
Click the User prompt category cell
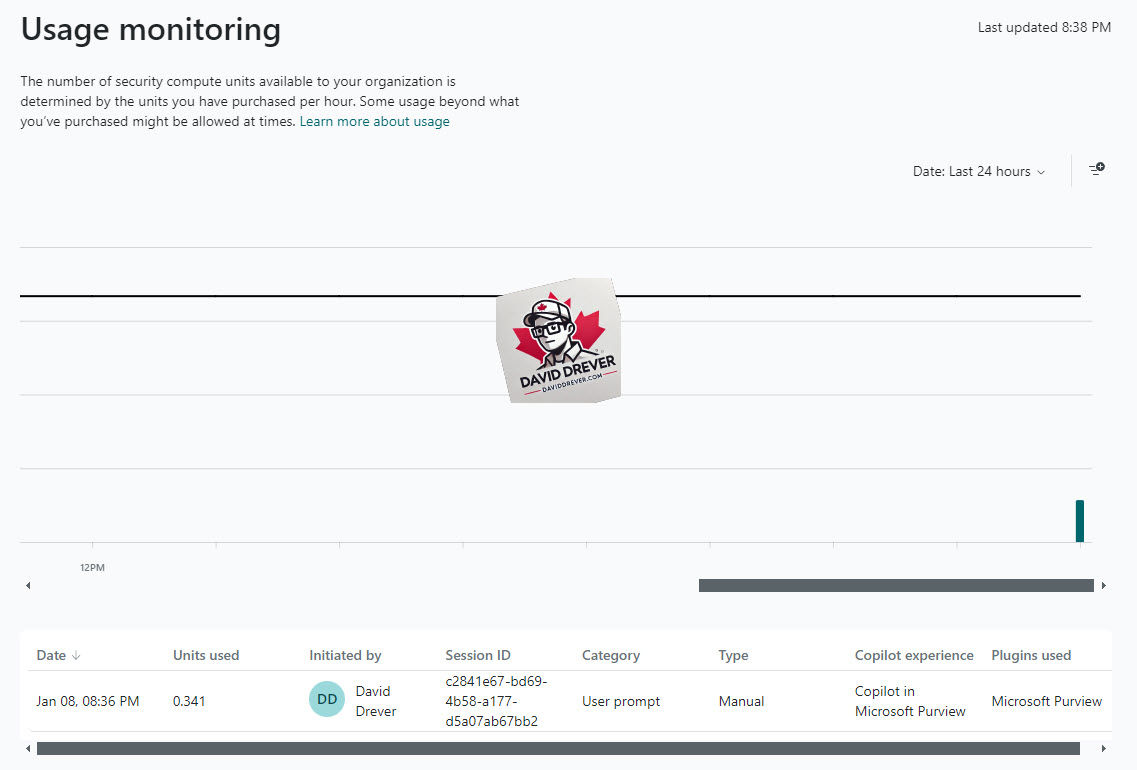tap(621, 701)
